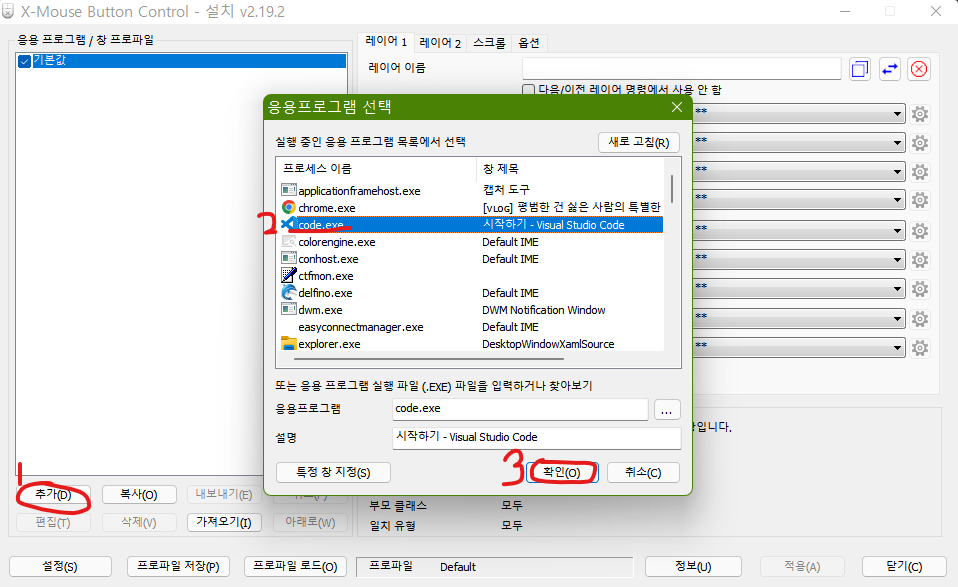
Task: Switch to the 레이어 2 tab
Action: (x=440, y=43)
